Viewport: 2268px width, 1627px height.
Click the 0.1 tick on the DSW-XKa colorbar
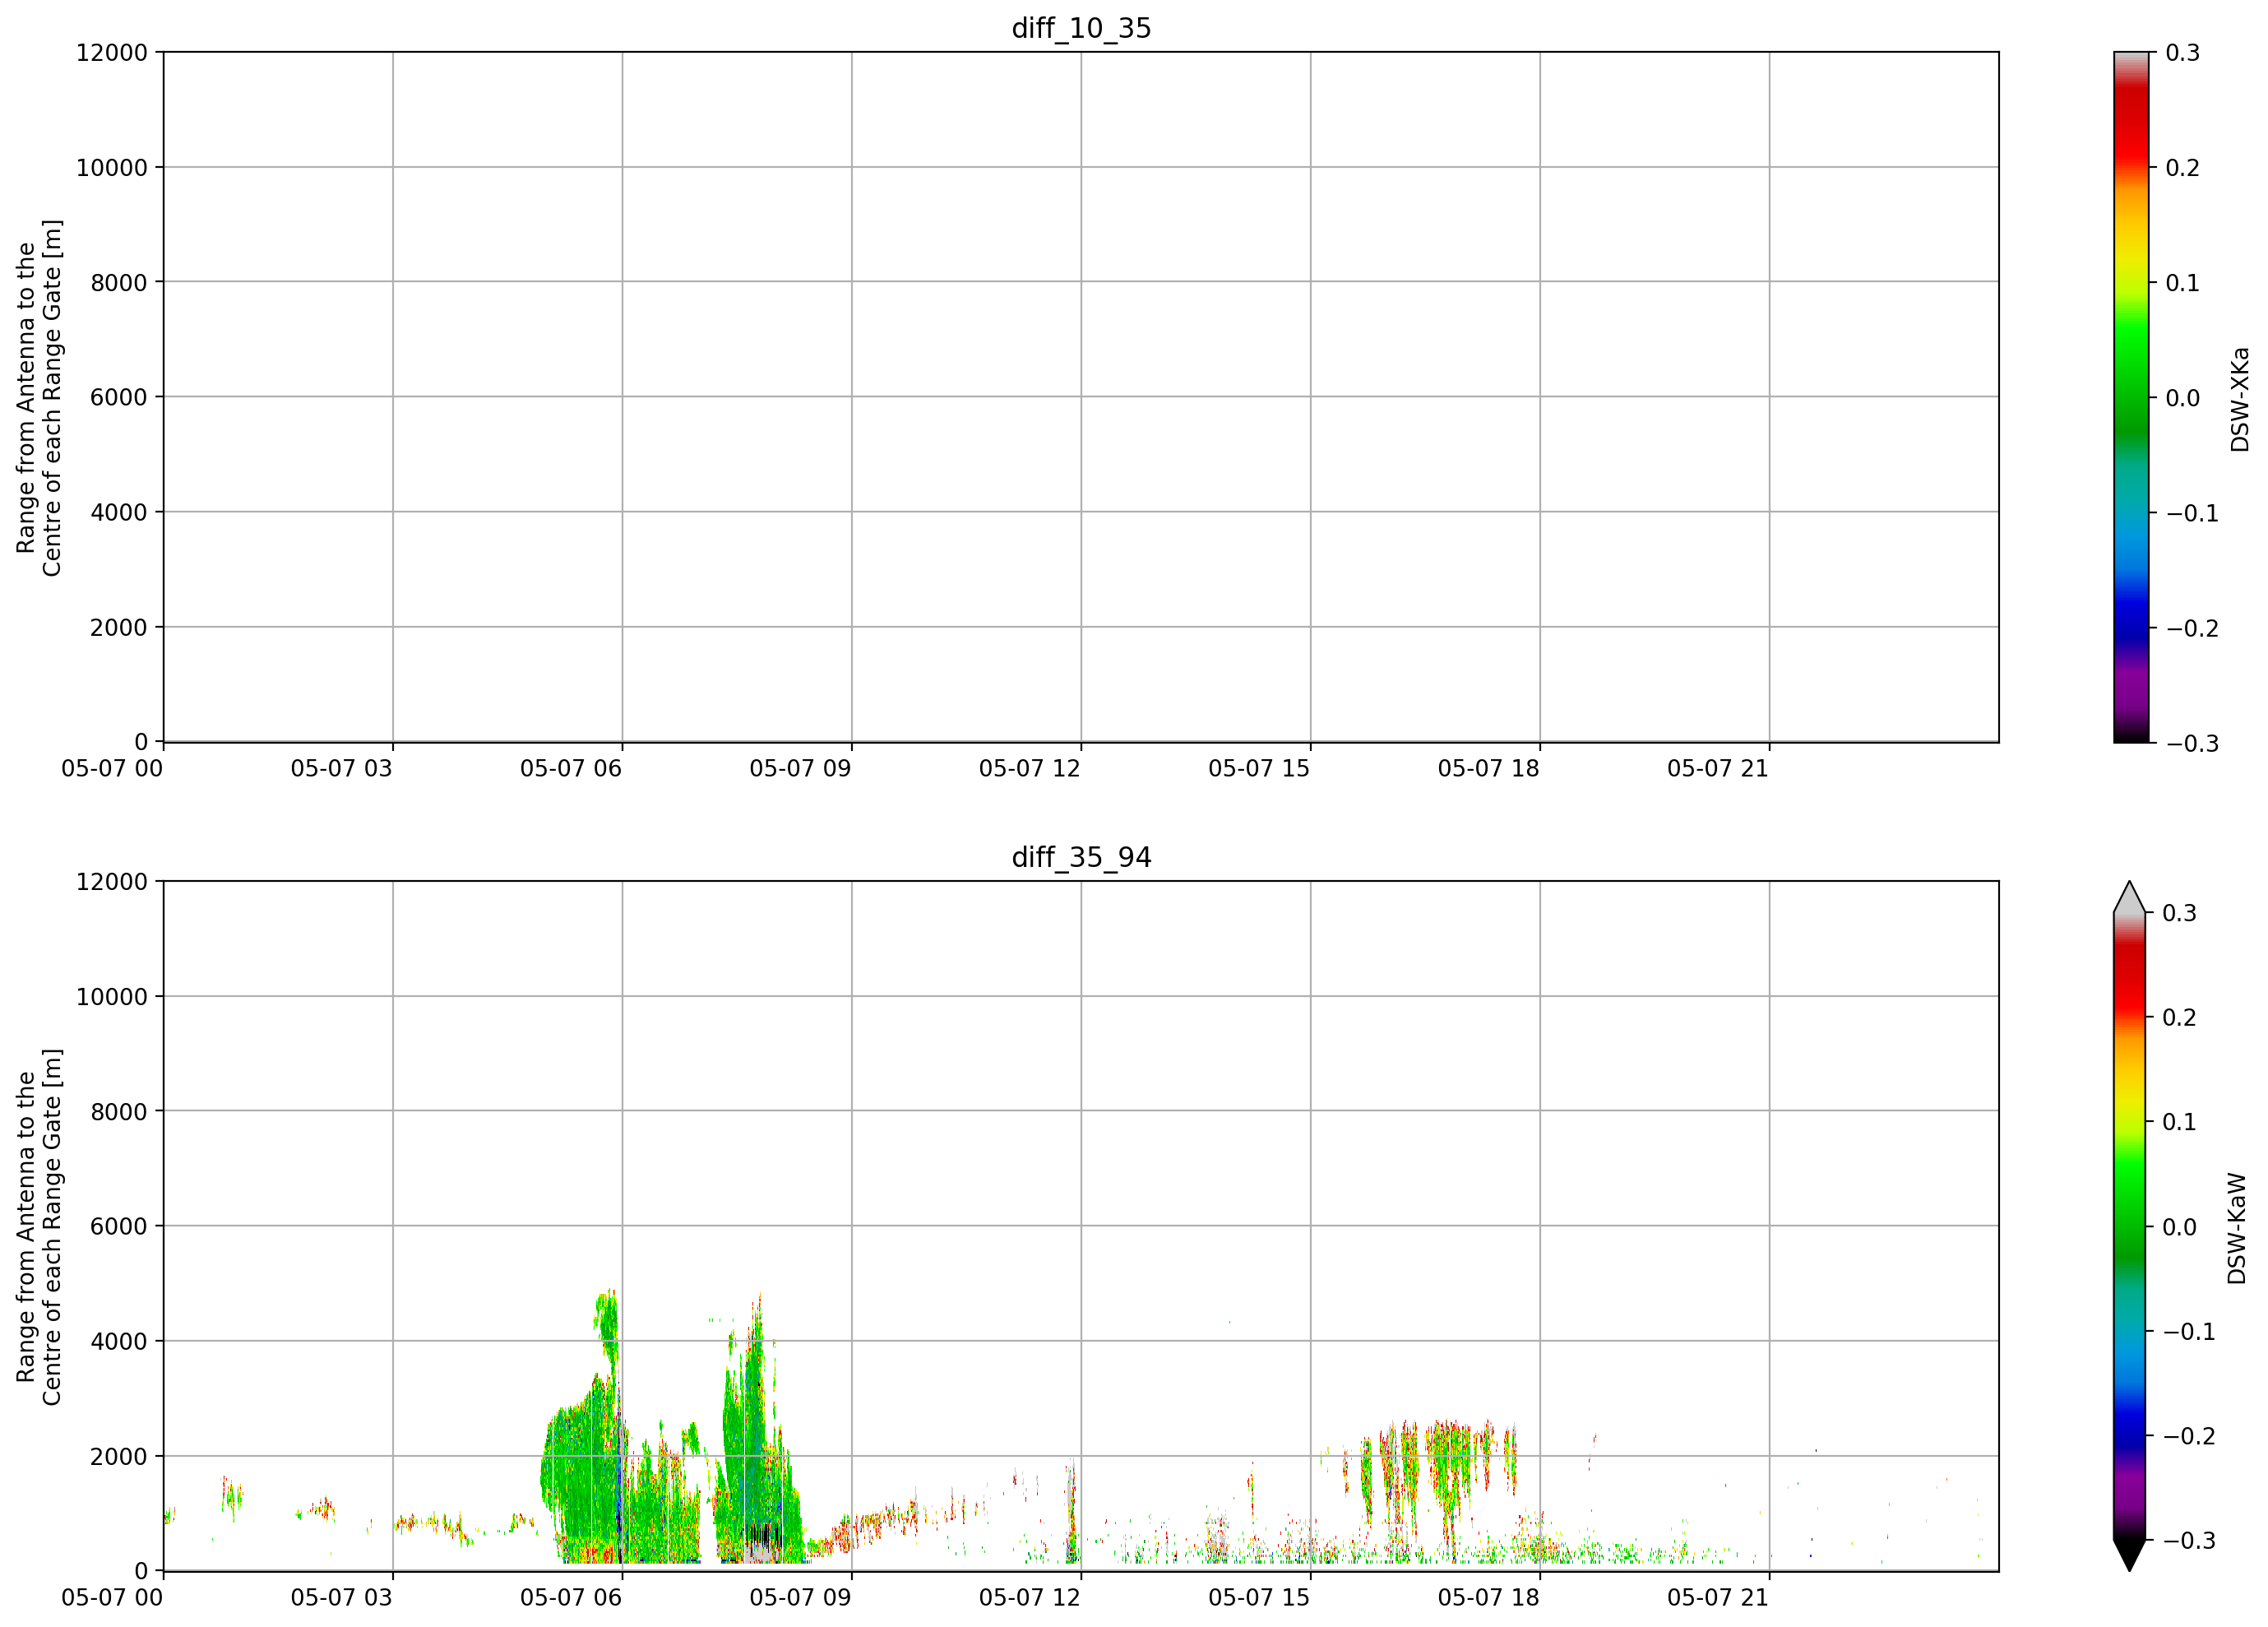point(2183,283)
